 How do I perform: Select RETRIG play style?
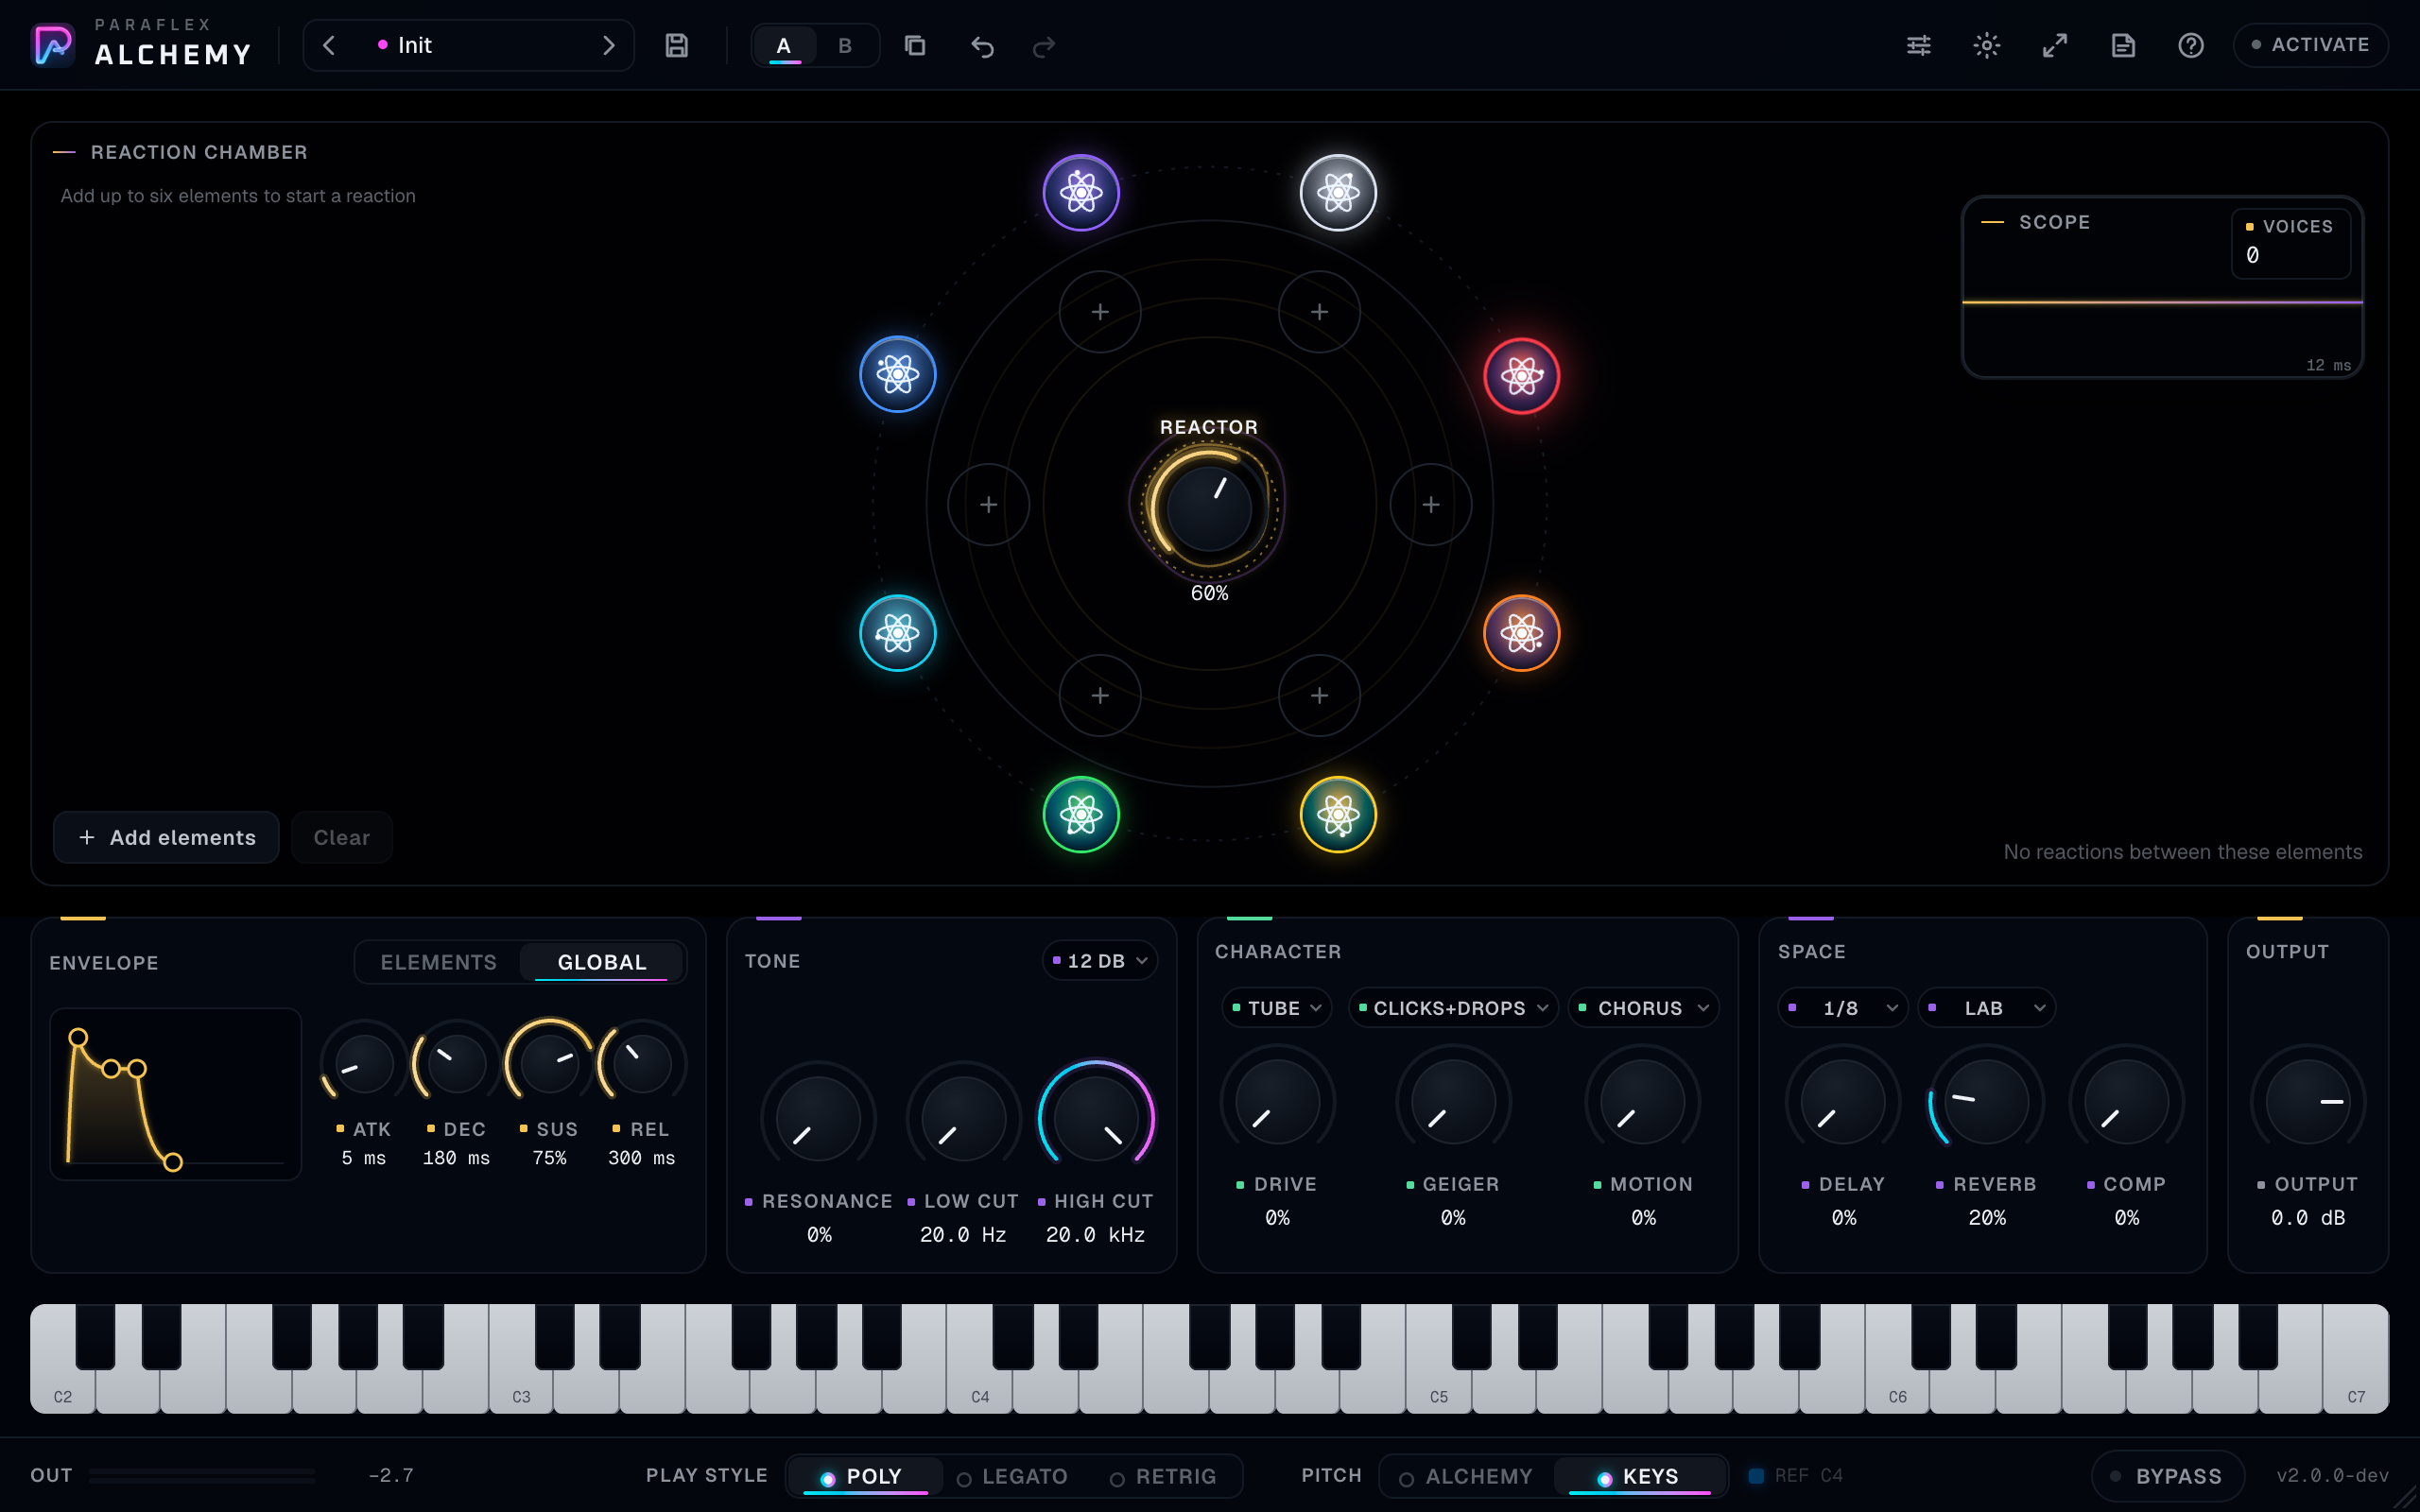pos(1163,1476)
